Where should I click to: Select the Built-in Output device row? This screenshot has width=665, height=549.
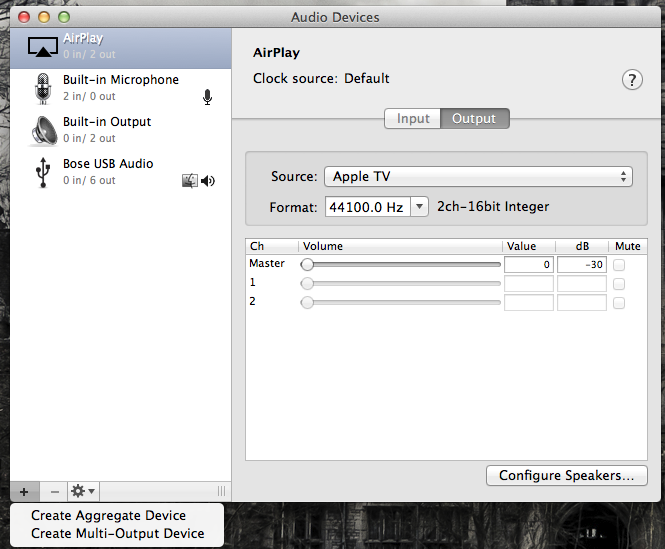[x=120, y=131]
